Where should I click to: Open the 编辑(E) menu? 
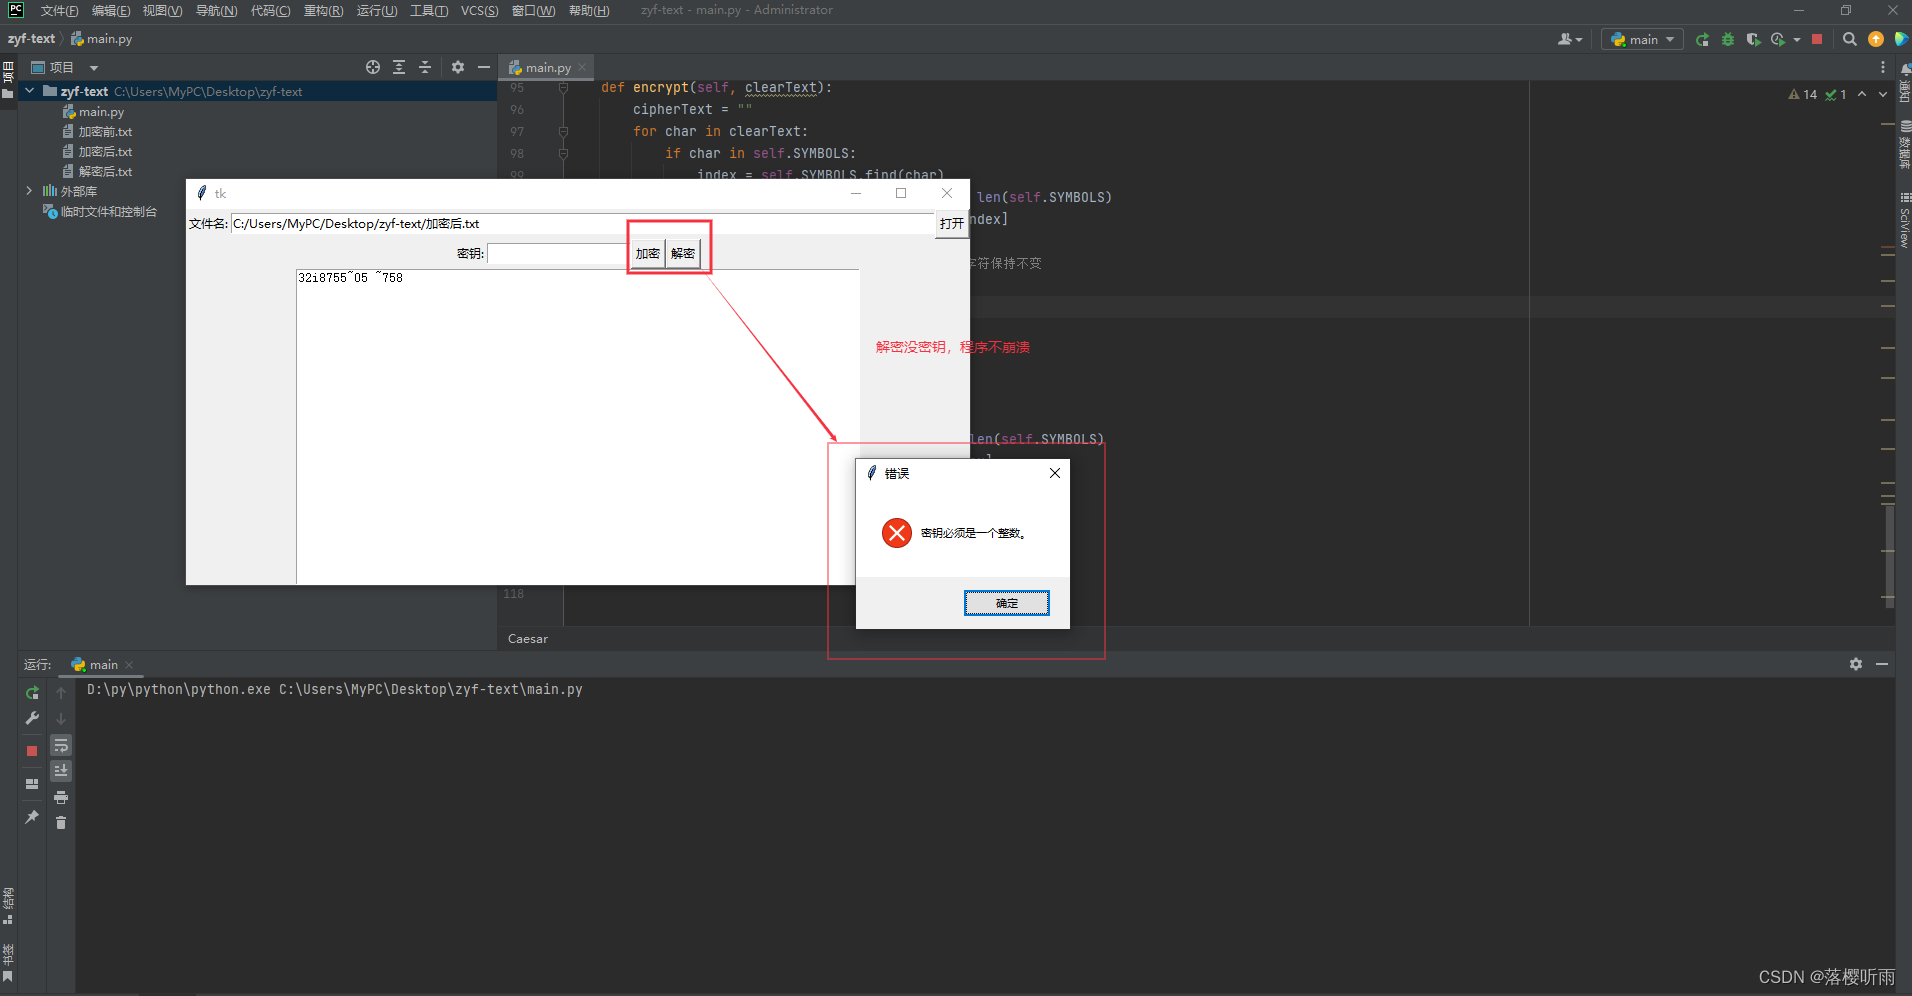click(x=111, y=11)
